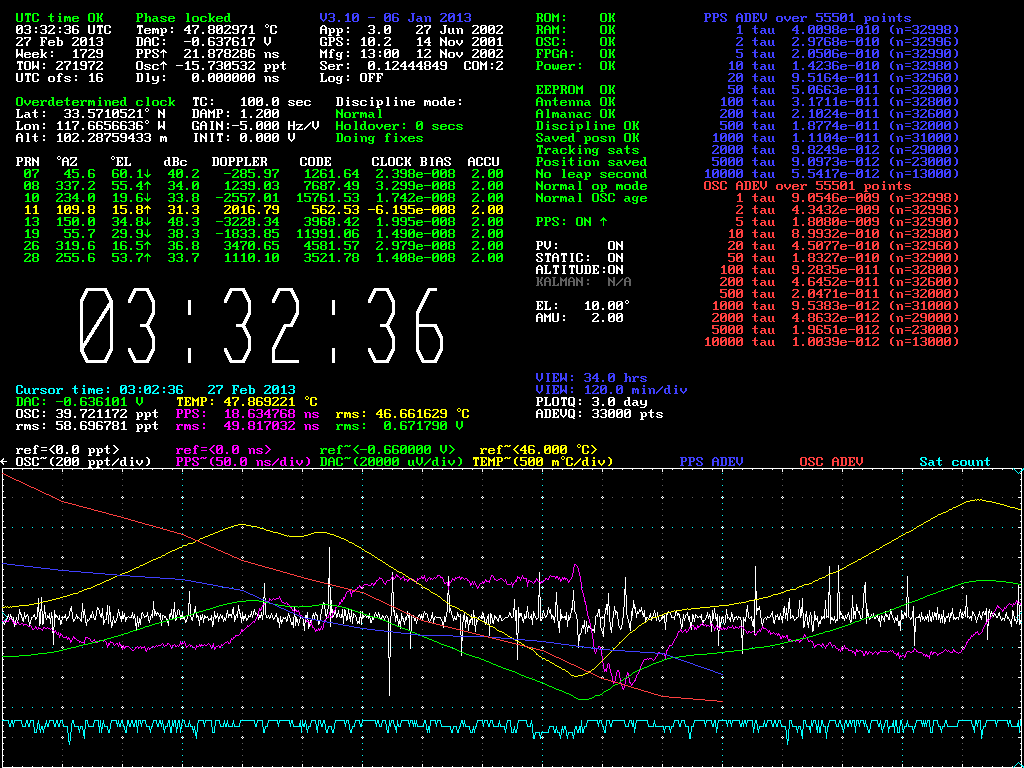This screenshot has height=768, width=1024.
Task: Click the Osc value -15.730532 ppt
Action: click(x=230, y=66)
